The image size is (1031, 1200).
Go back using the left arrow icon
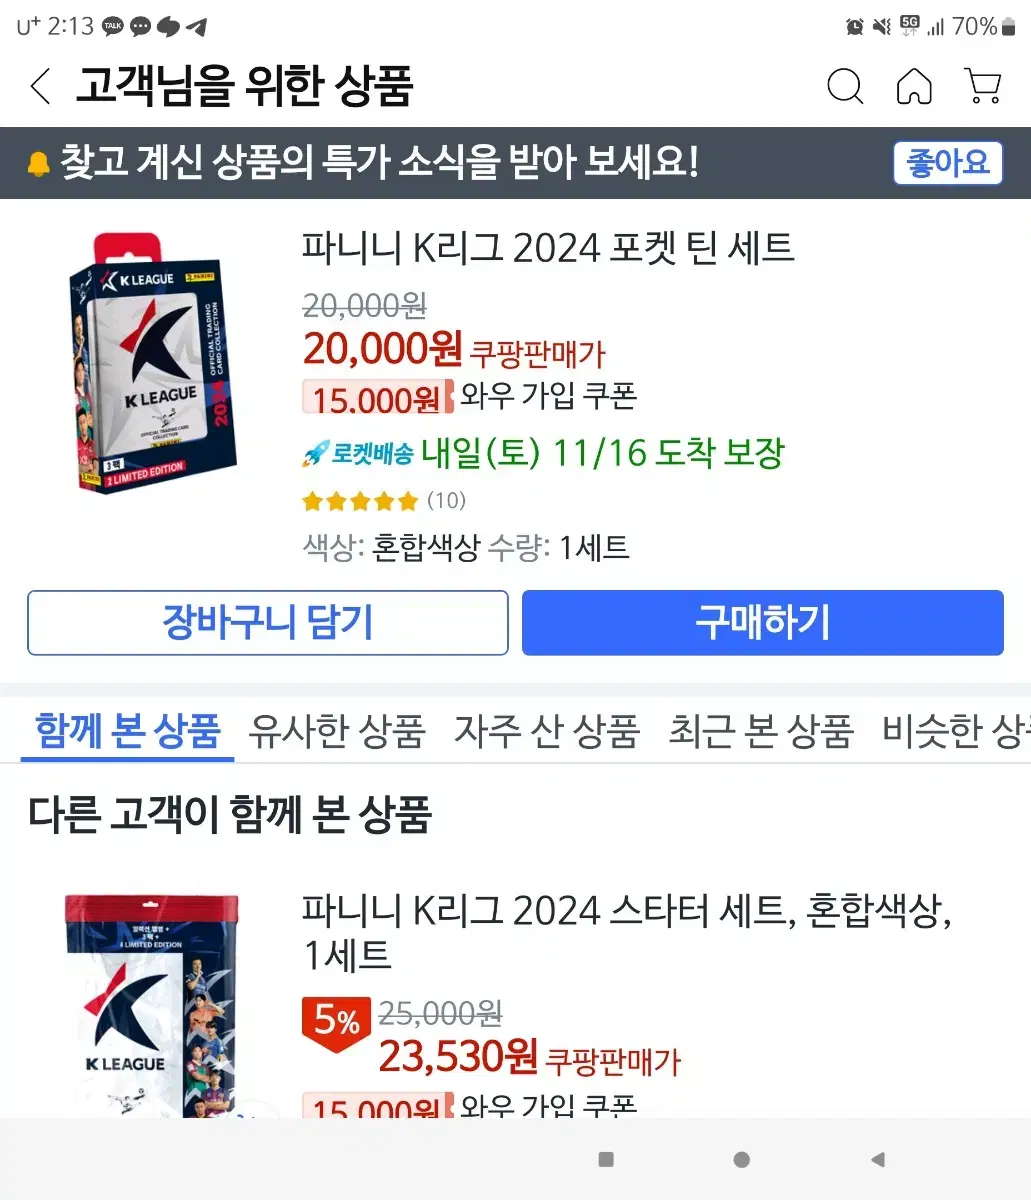click(x=40, y=87)
